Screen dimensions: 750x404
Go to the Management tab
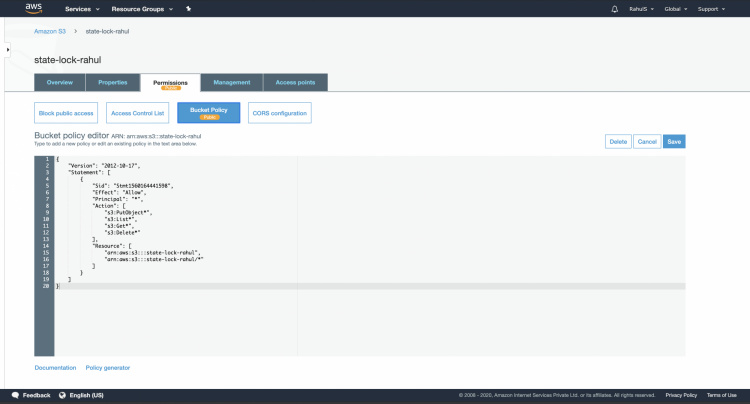pos(232,82)
